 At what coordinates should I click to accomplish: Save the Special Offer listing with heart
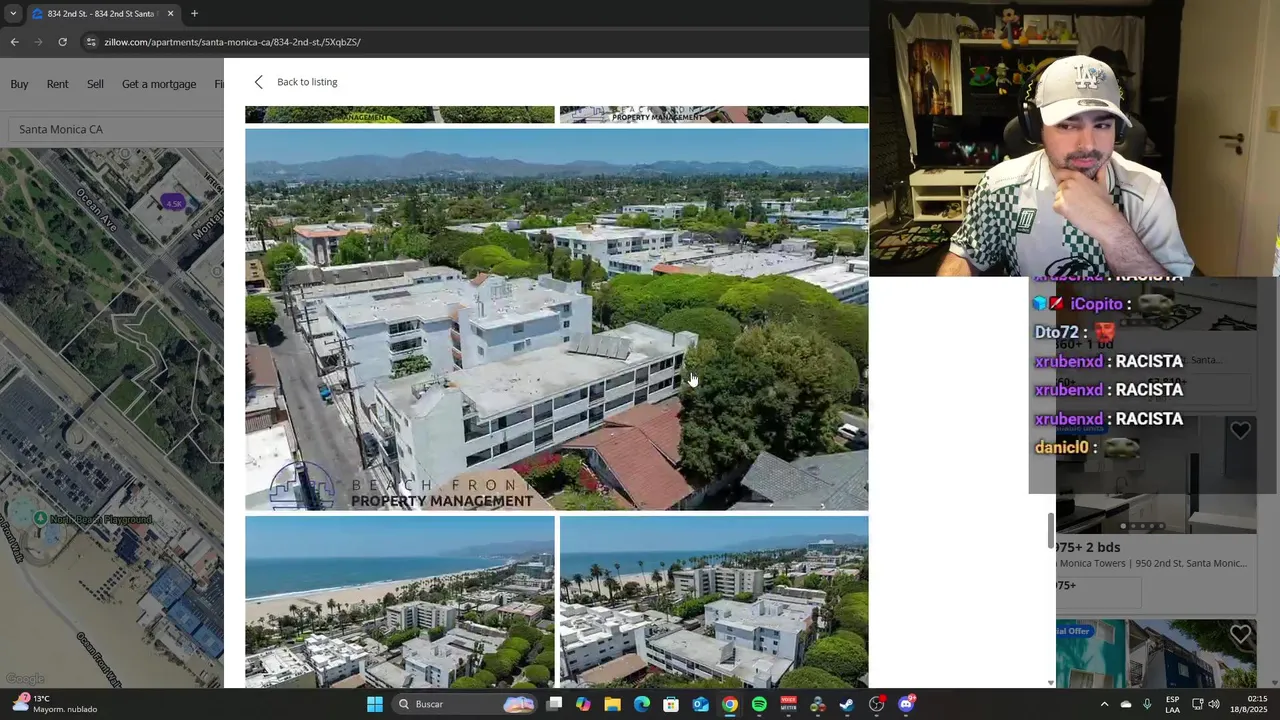[x=1240, y=635]
